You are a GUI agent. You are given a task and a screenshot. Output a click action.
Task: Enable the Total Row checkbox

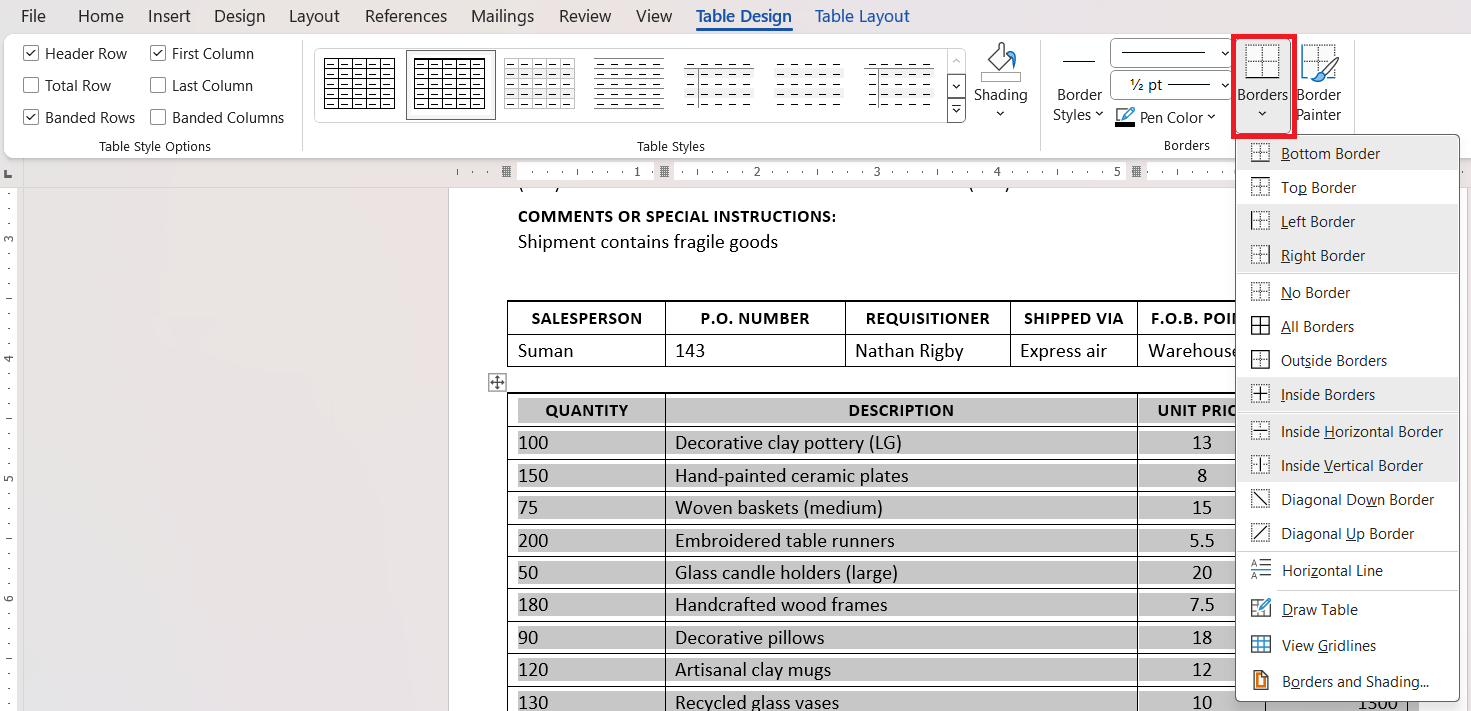pyautogui.click(x=31, y=85)
